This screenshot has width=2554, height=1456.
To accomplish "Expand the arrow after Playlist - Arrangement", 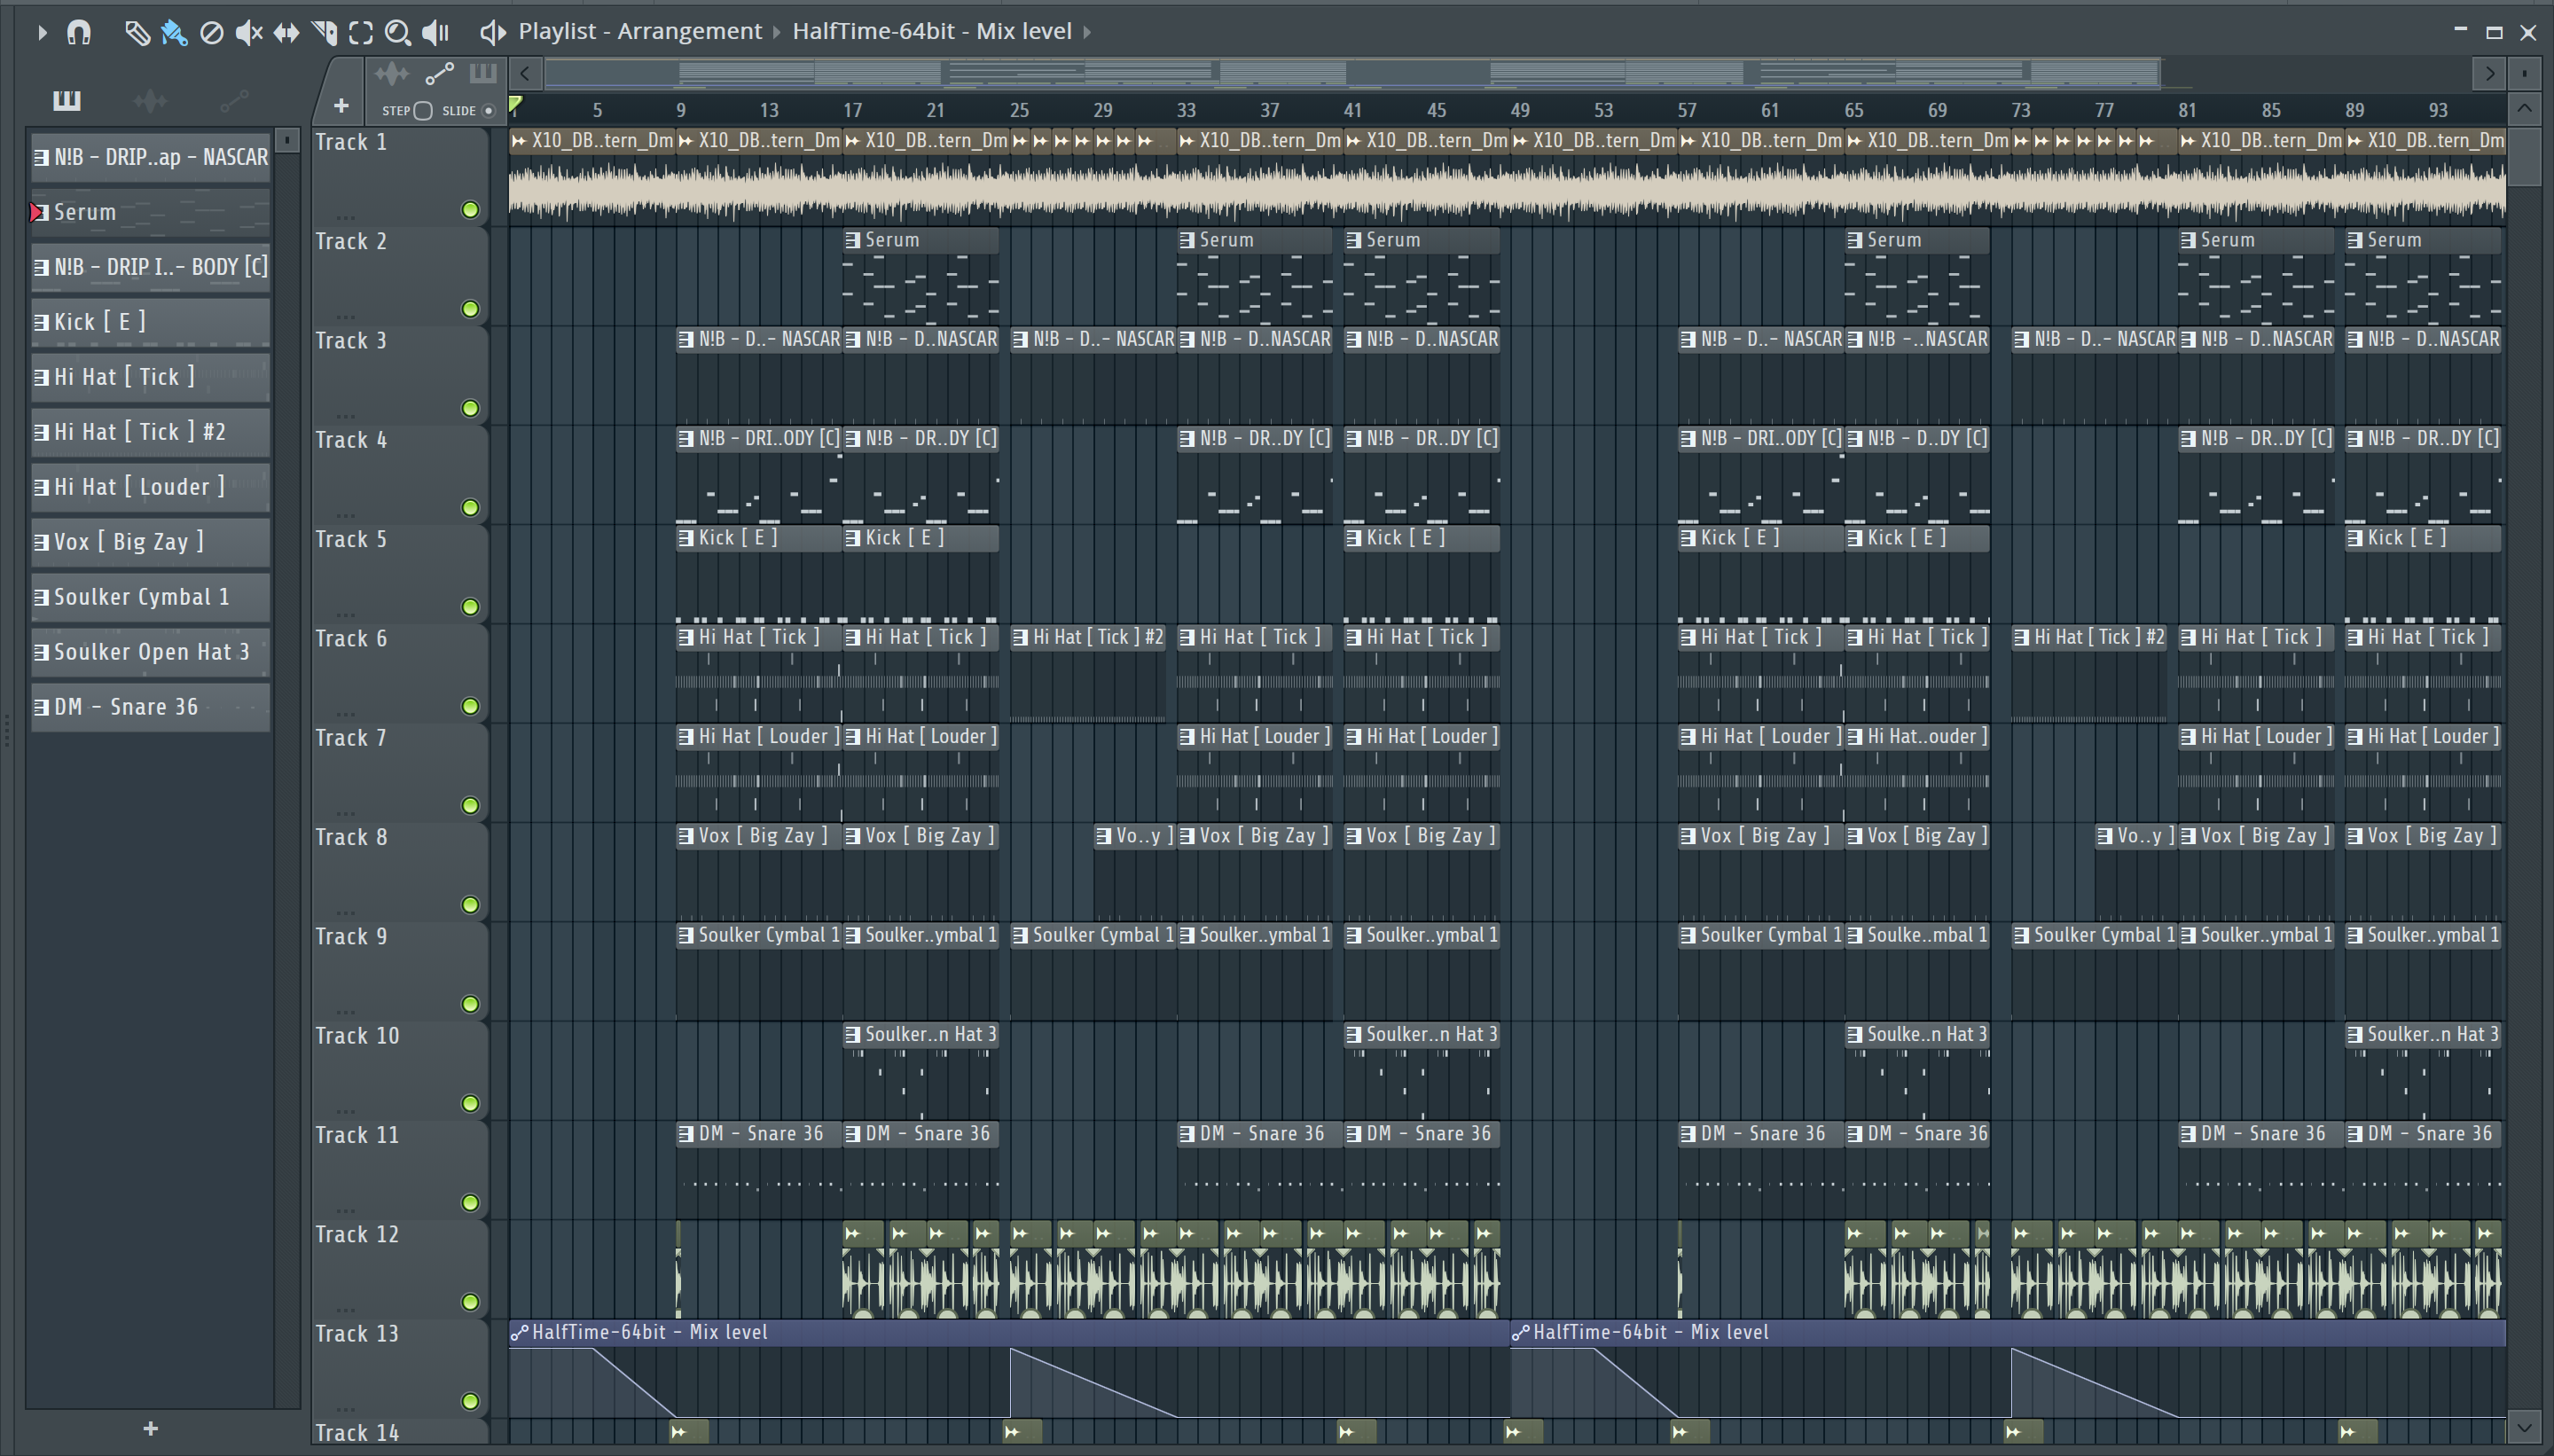I will (777, 32).
